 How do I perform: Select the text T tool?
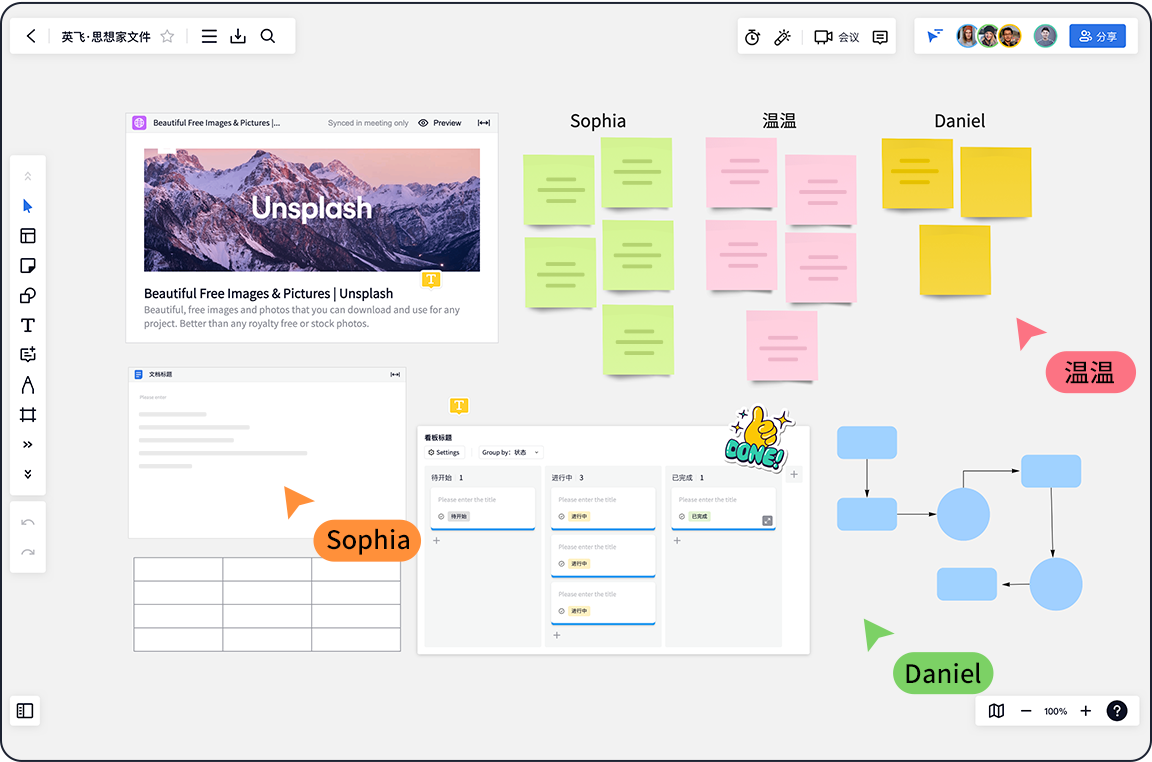28,325
